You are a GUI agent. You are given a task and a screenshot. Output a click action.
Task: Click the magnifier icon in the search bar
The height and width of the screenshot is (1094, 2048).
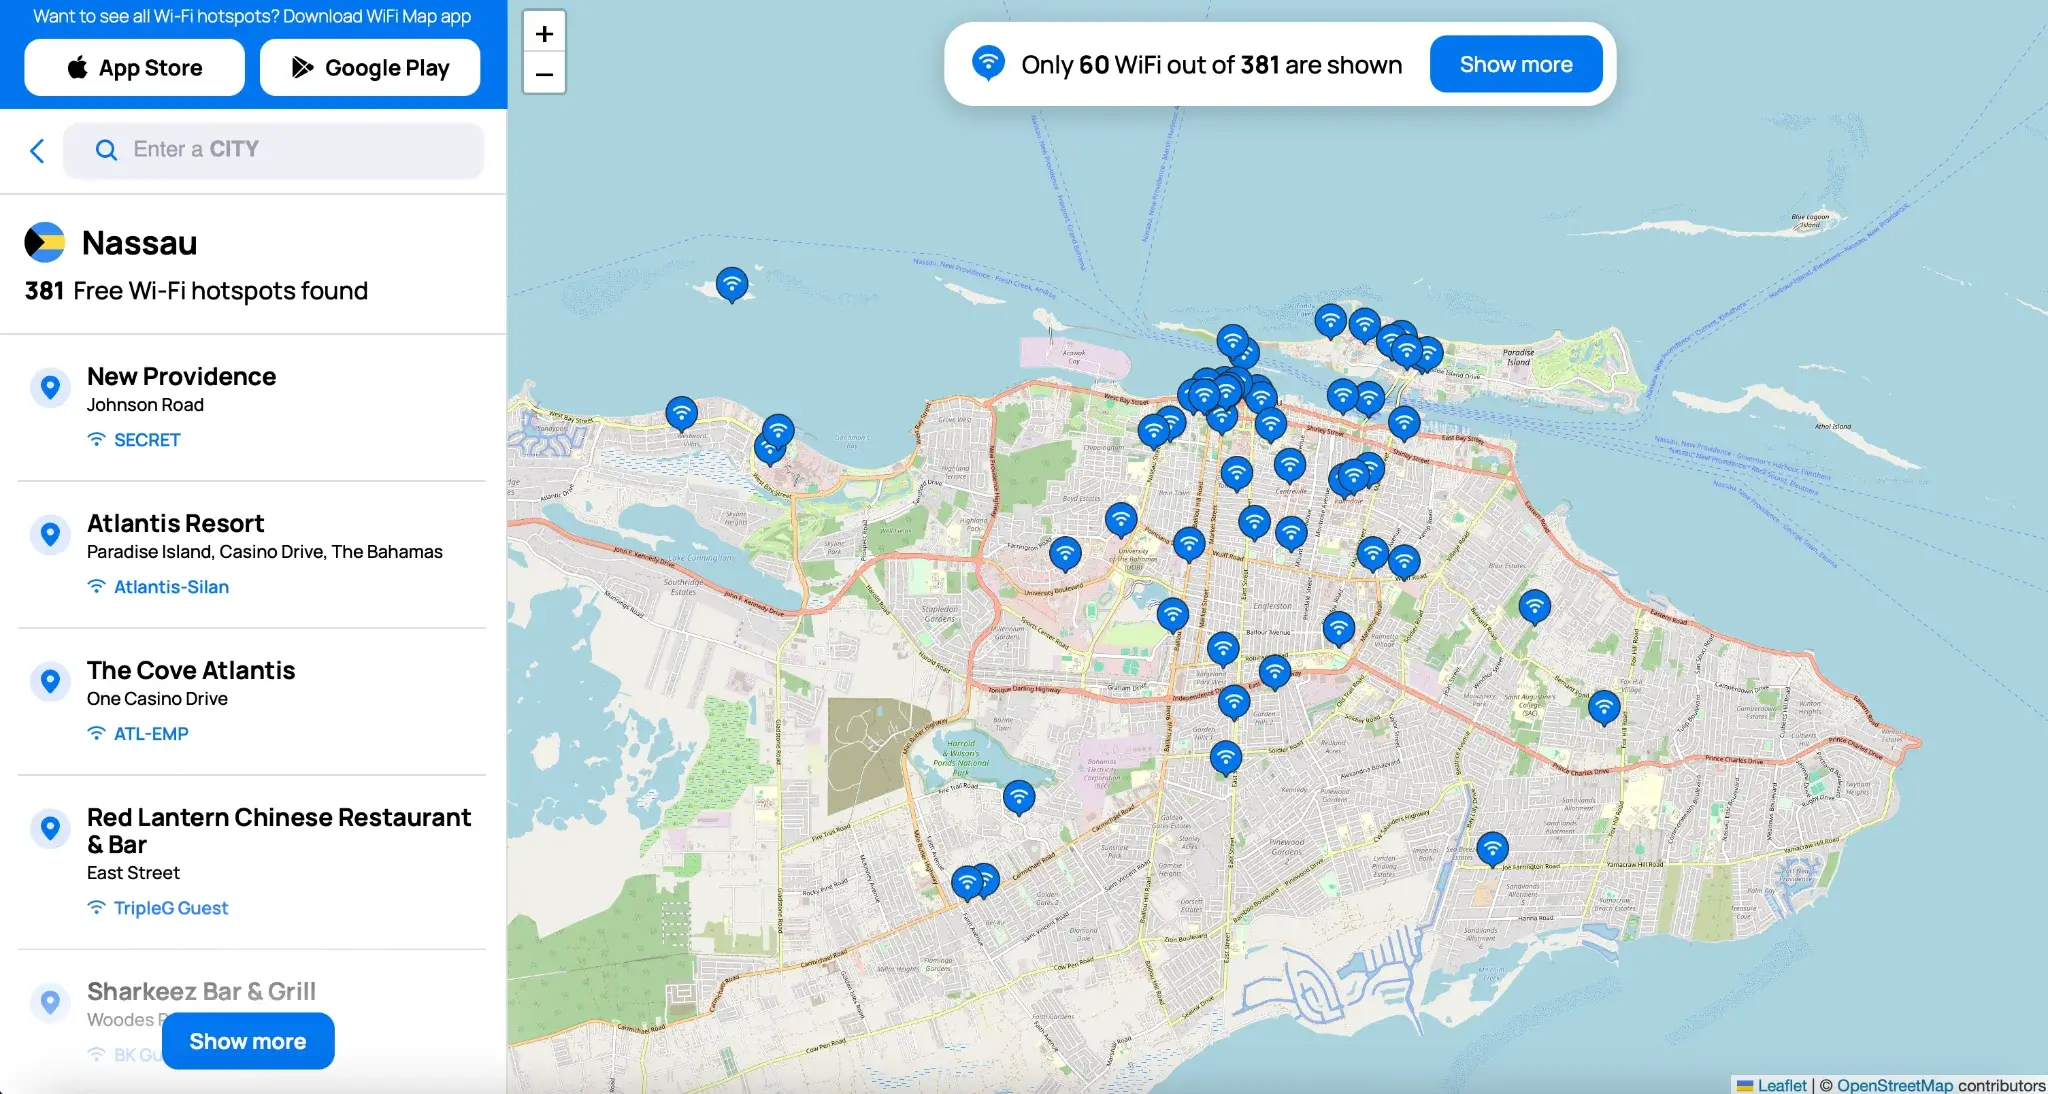pyautogui.click(x=107, y=150)
